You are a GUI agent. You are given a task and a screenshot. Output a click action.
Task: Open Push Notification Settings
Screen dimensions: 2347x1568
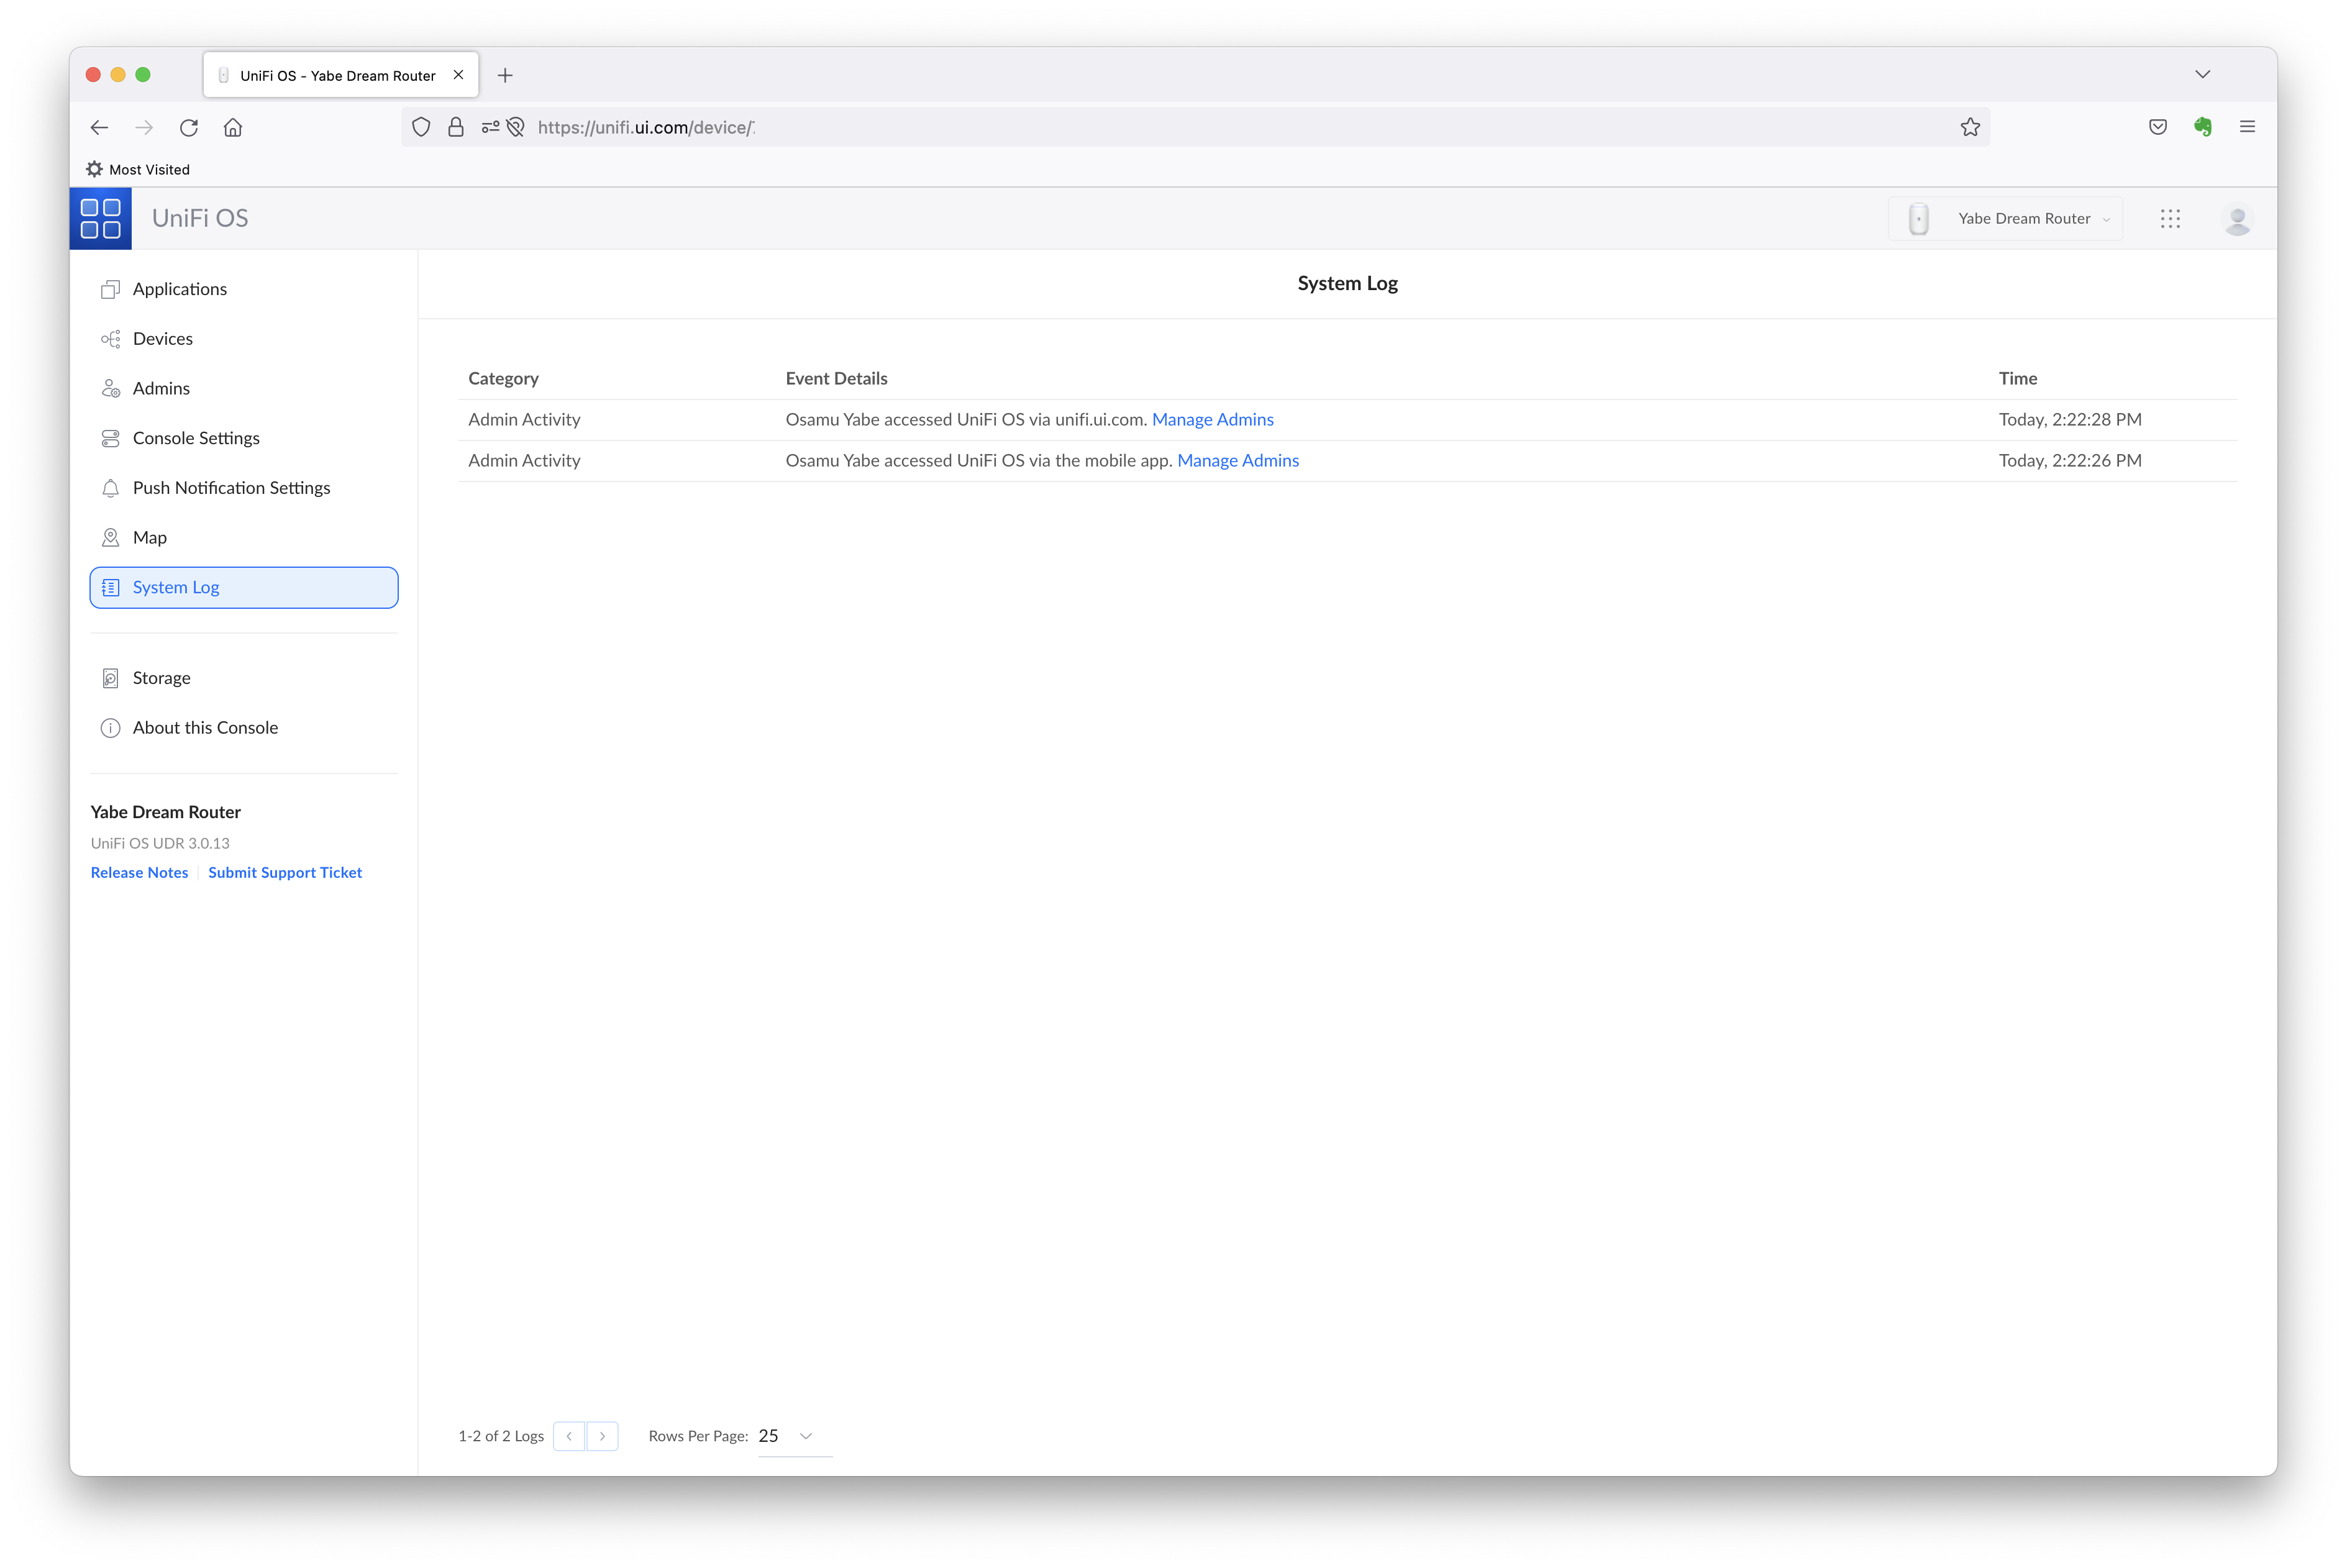coord(244,488)
